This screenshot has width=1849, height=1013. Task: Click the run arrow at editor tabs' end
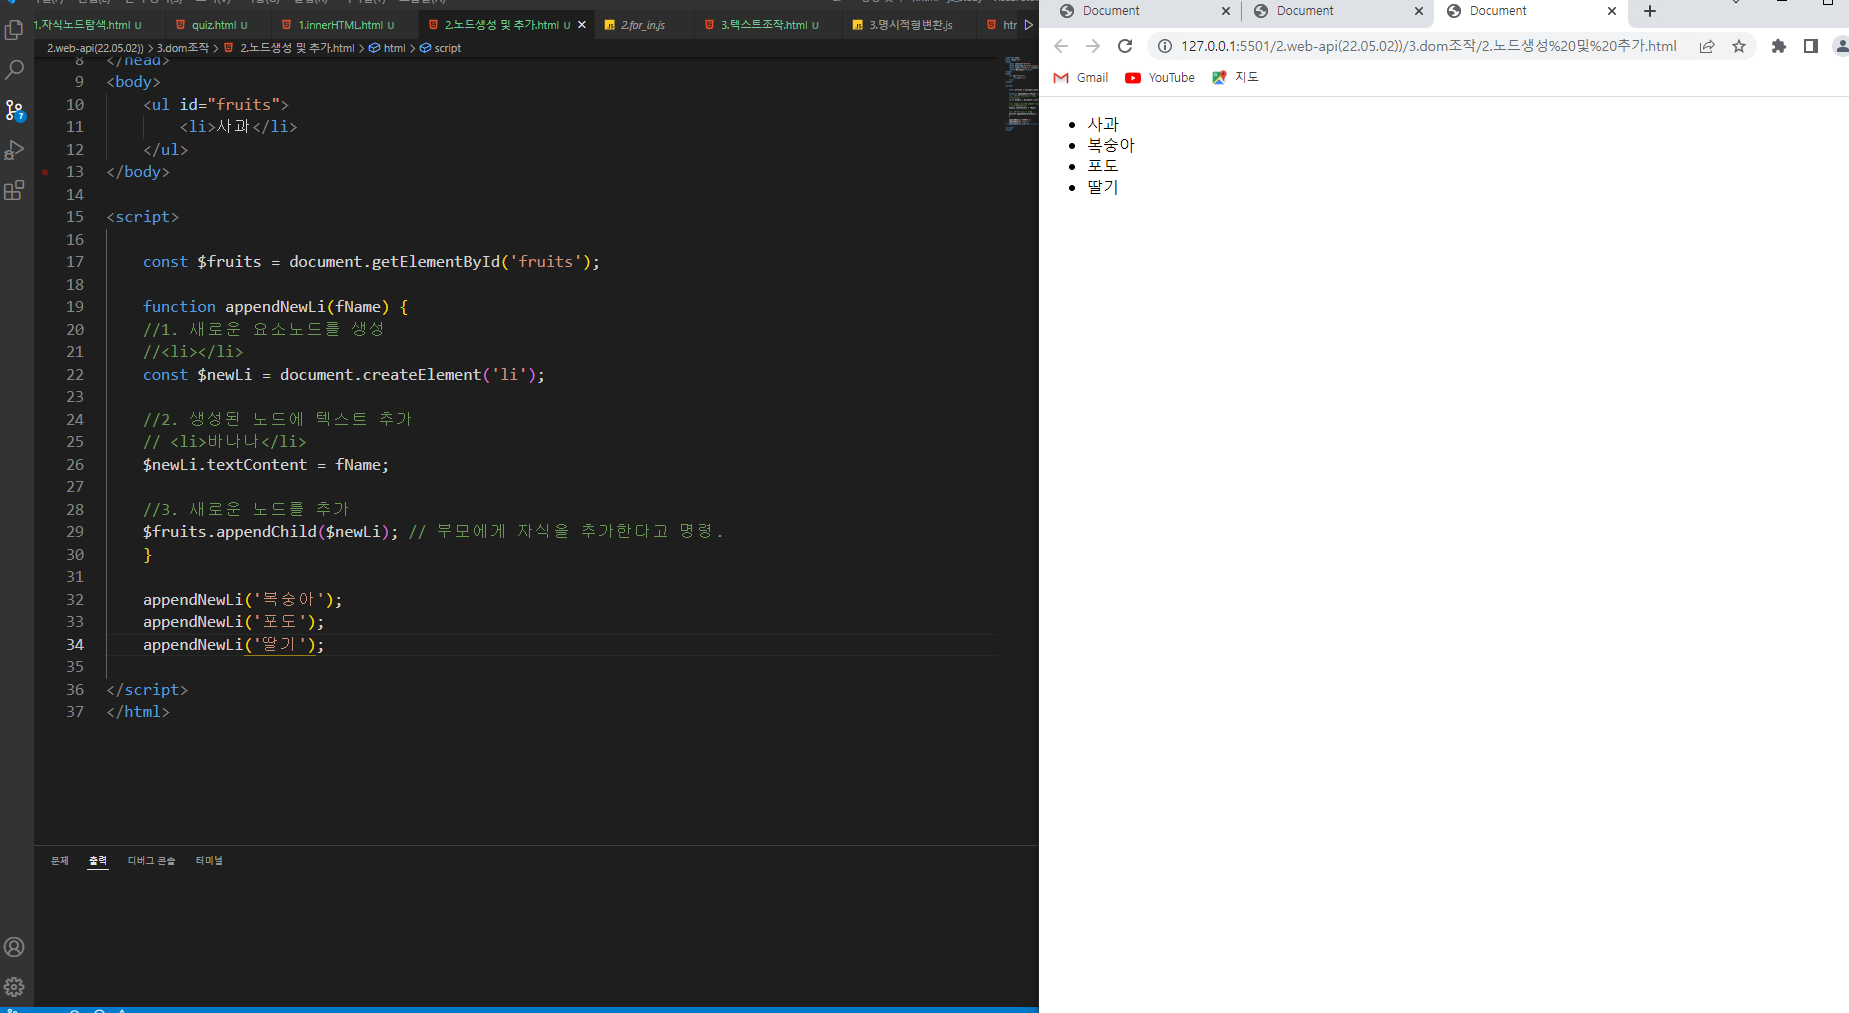click(x=1028, y=25)
